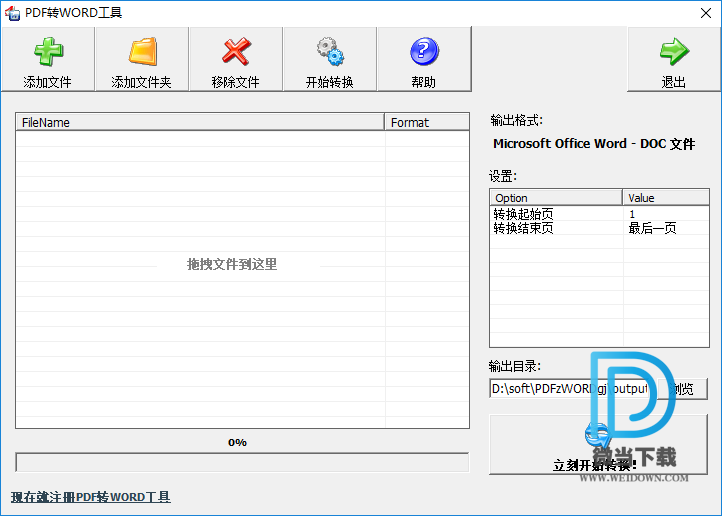This screenshot has width=722, height=516.
Task: Click the Format column header
Action: point(427,122)
